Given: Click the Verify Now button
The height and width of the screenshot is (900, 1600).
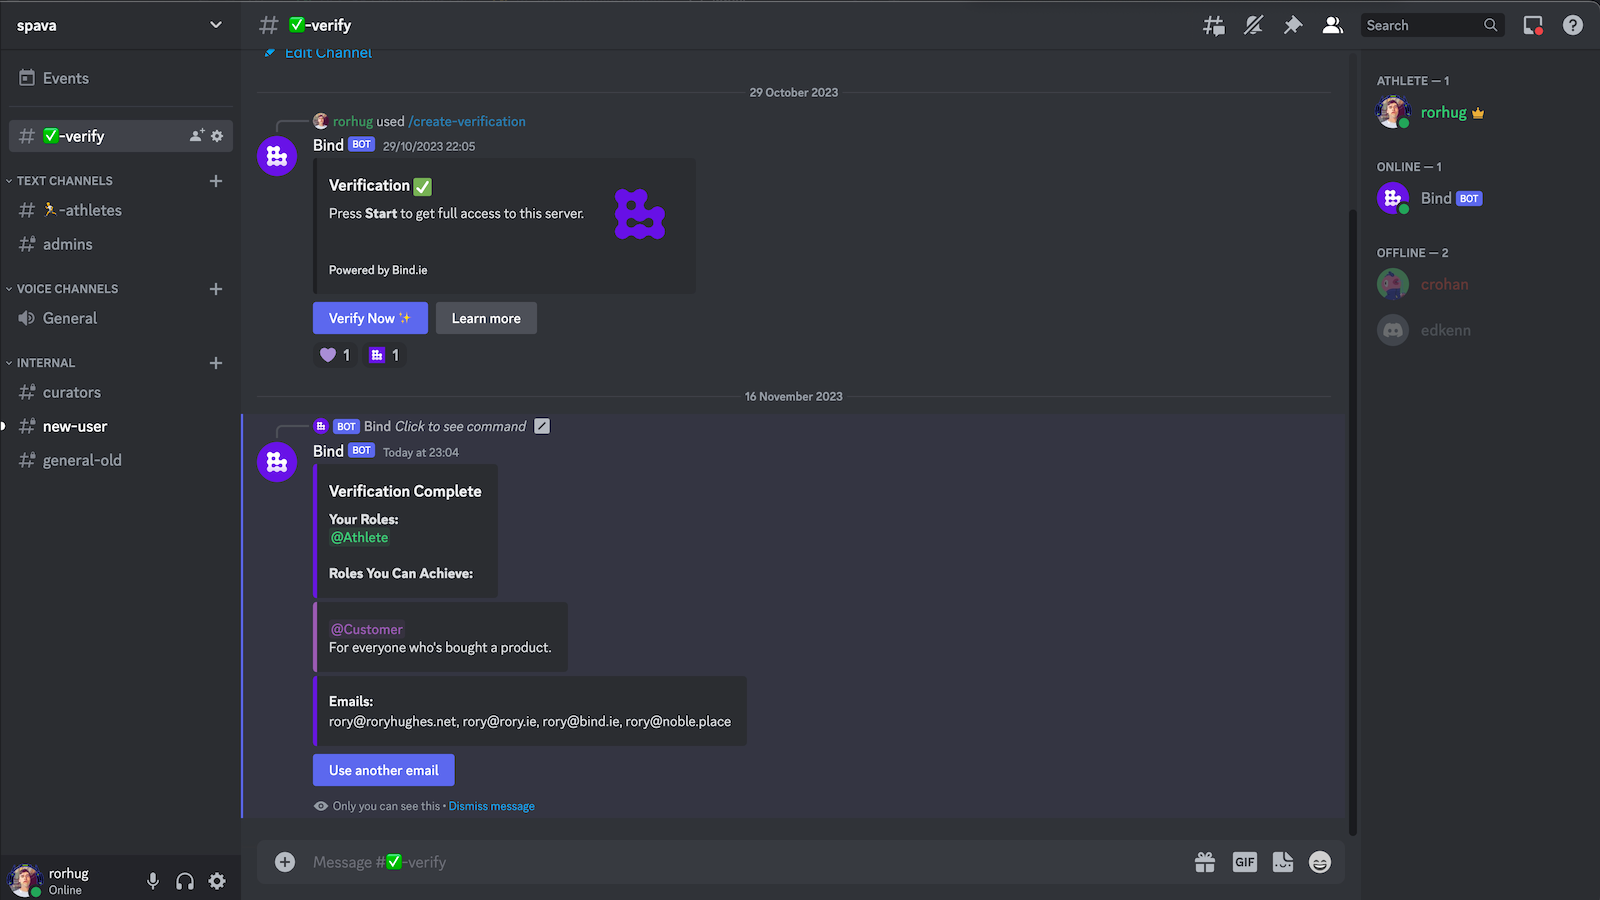Looking at the screenshot, I should [370, 318].
